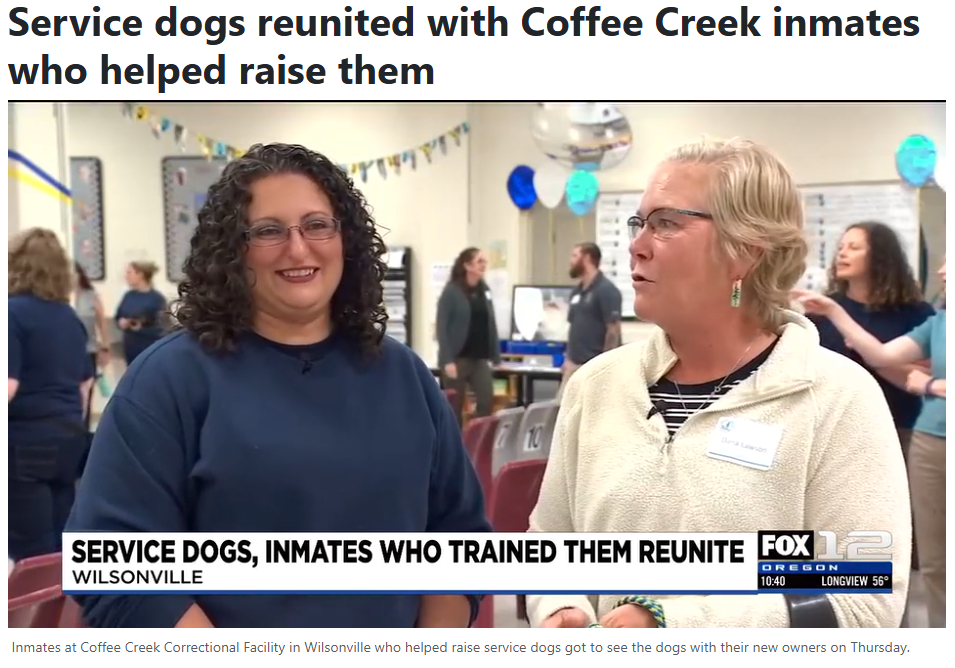Screen dimensions: 955x668
Task: Click the large clear balloon near the ceiling
Action: click(580, 135)
